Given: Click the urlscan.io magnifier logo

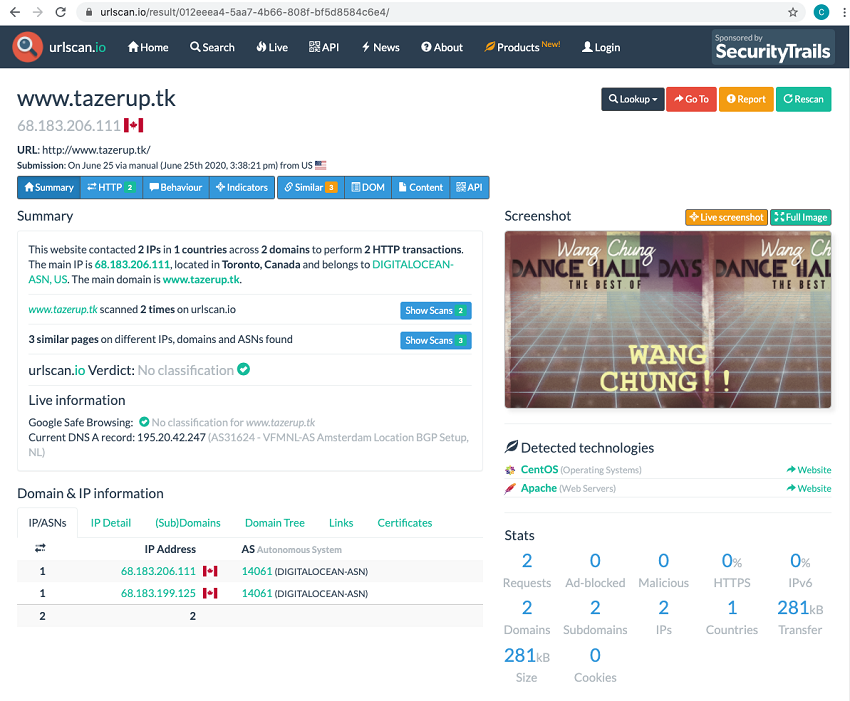Looking at the screenshot, I should click(x=28, y=47).
